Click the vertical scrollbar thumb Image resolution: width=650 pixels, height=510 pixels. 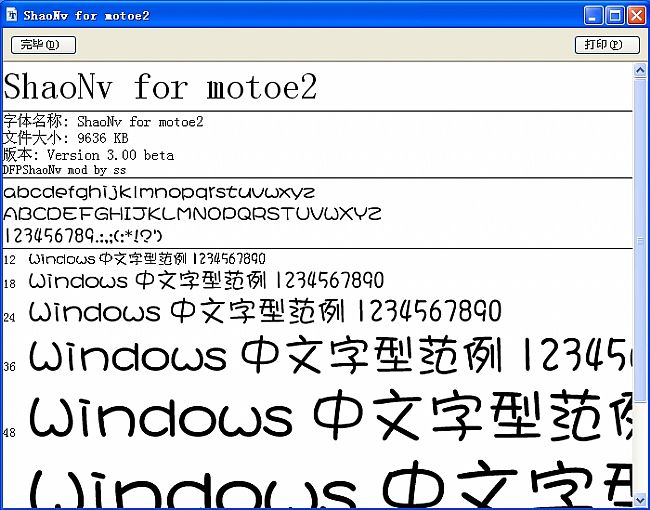[x=640, y=240]
